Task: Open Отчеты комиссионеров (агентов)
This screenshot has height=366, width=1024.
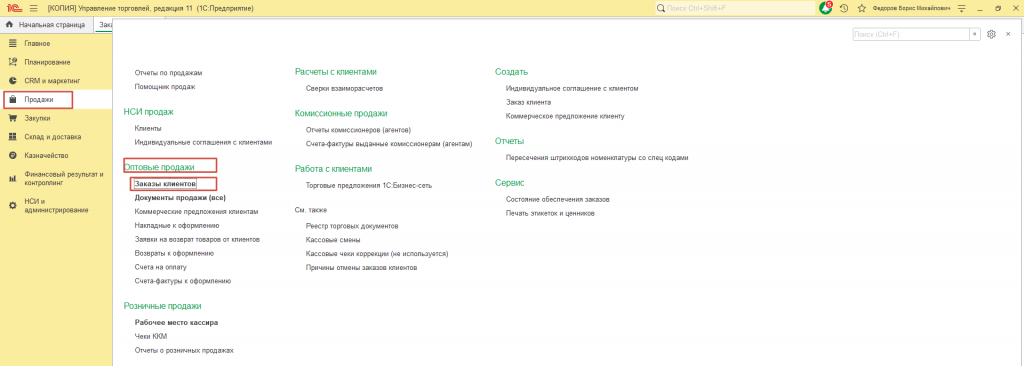Action: pos(358,129)
